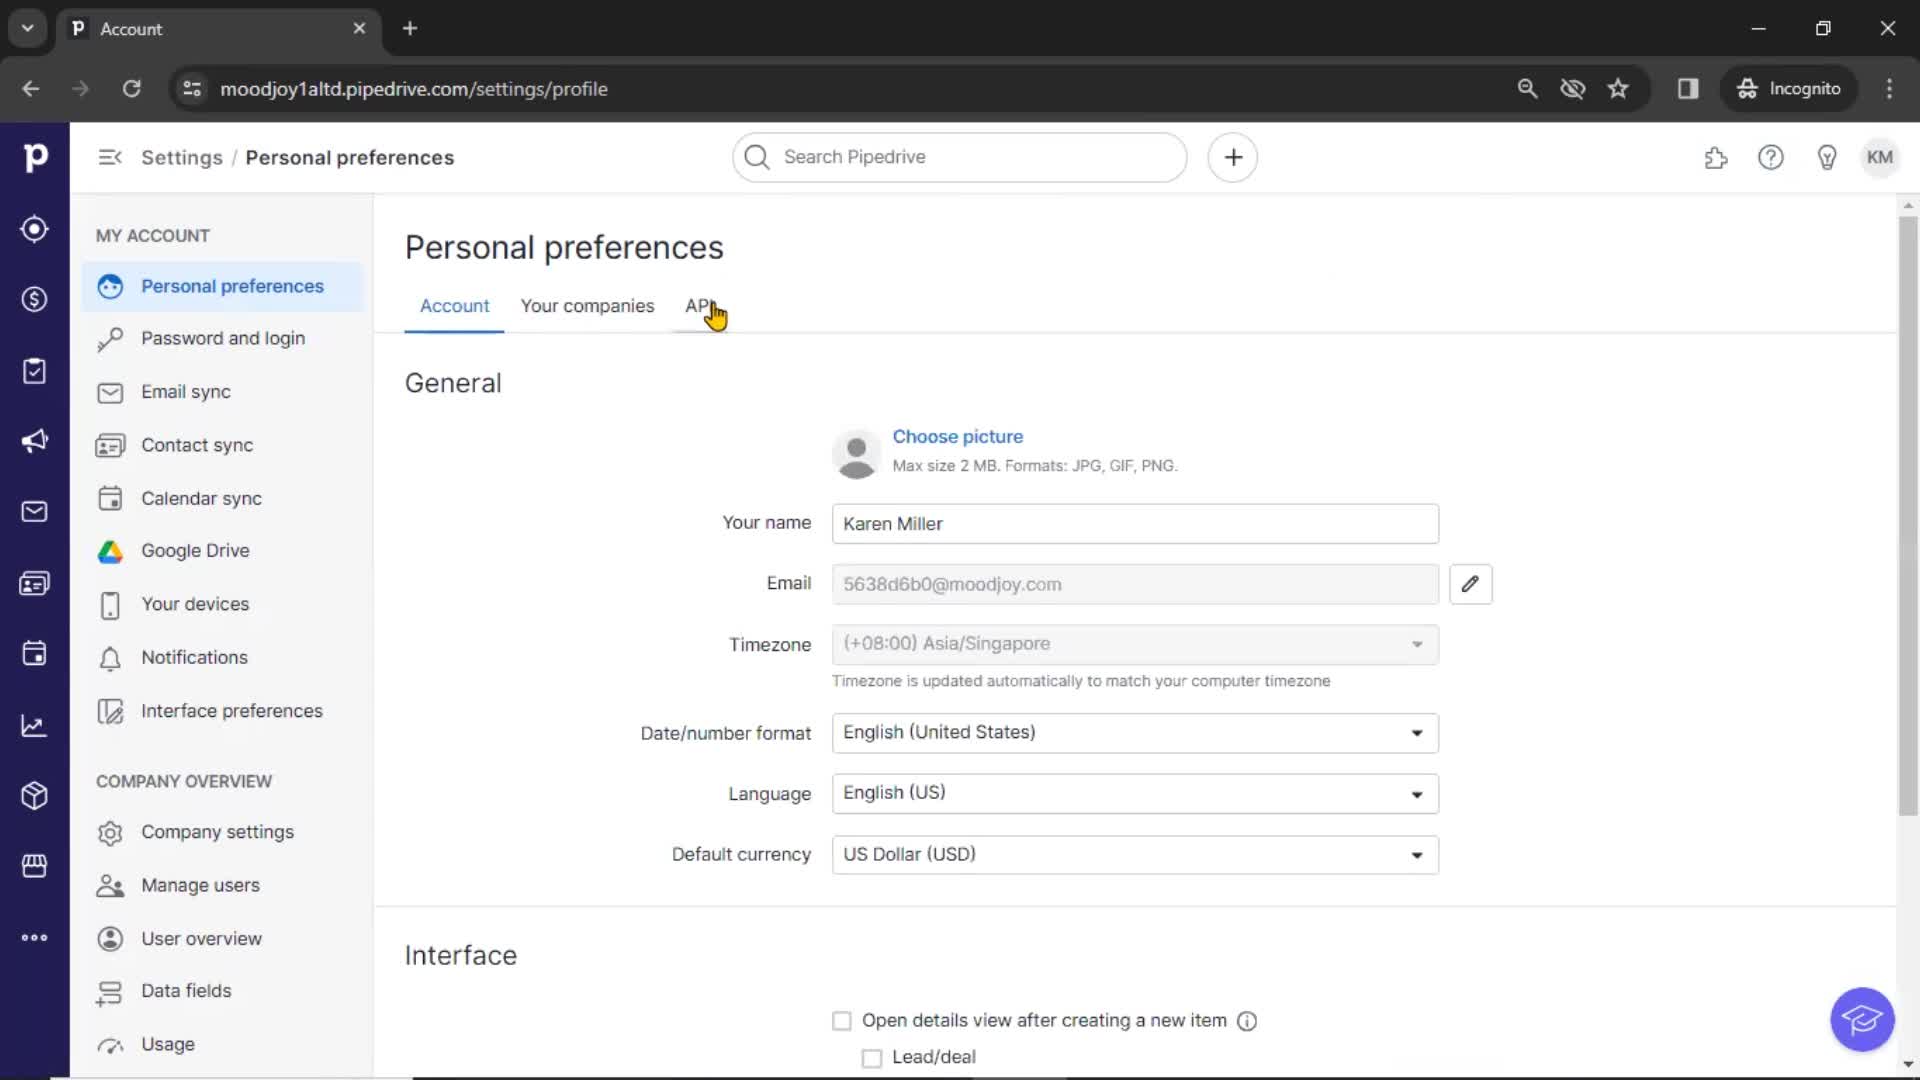Click the Email sync sidebar item
This screenshot has height=1080, width=1920.
[185, 392]
